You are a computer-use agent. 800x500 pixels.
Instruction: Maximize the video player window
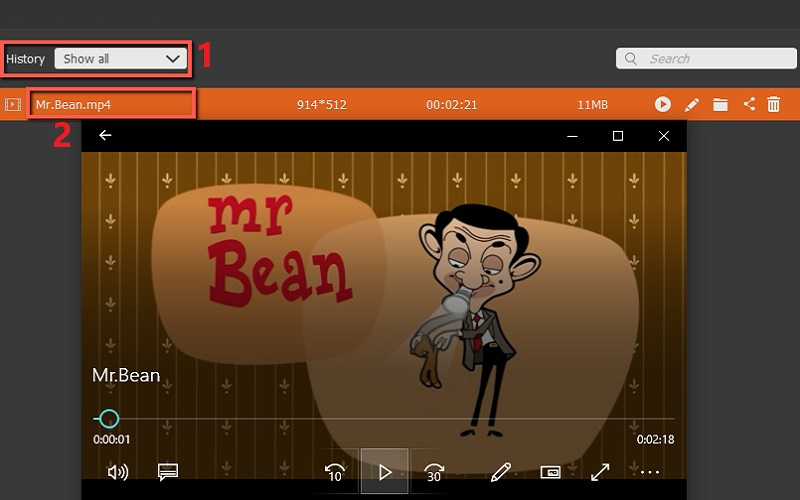coord(618,136)
